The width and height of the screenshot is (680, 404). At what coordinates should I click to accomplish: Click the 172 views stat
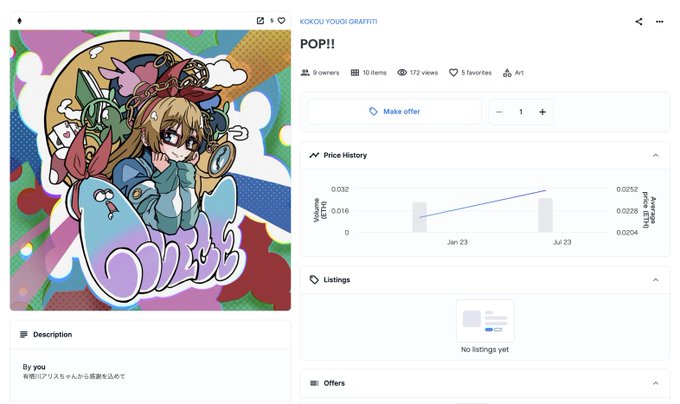[x=418, y=72]
